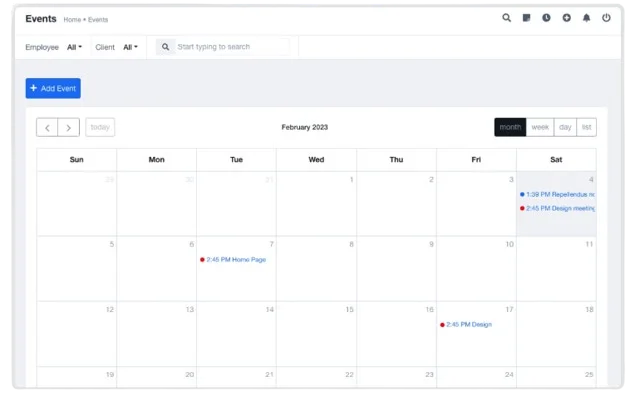Screen dimensions: 630x396
Task: Select February 20 day number
Action: [190, 375]
